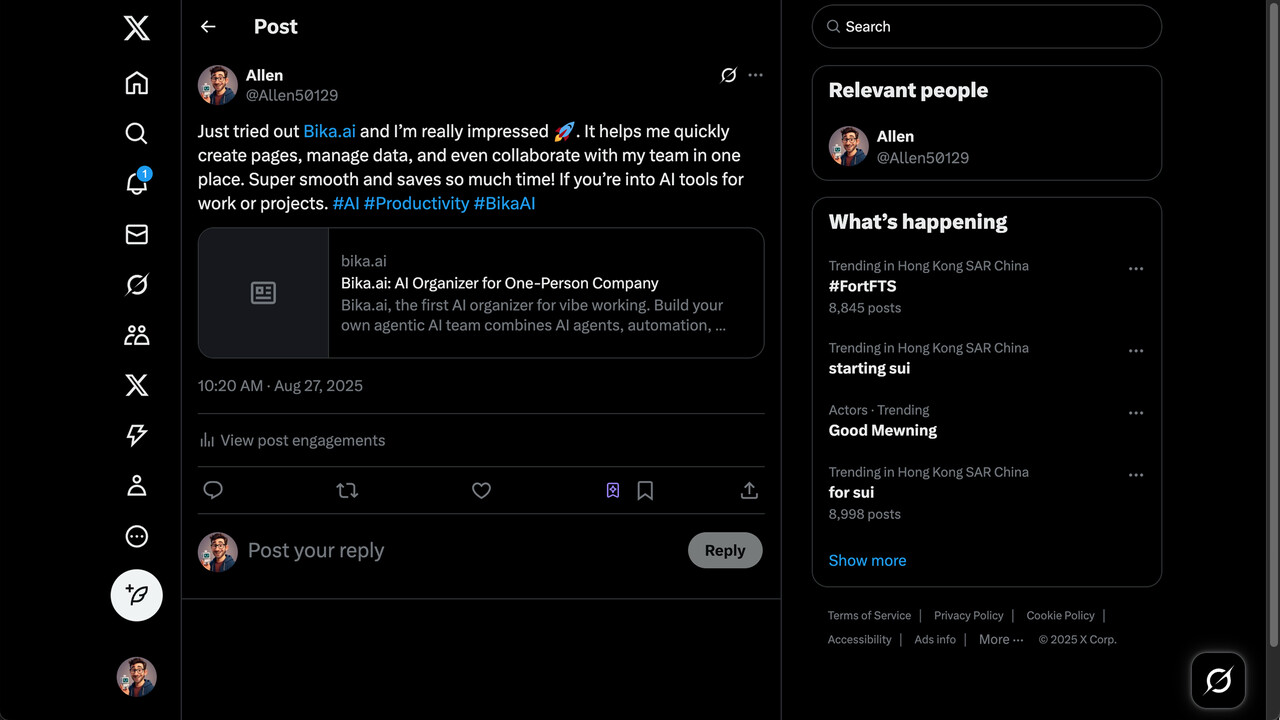Viewport: 1280px width, 720px height.
Task: Like Allen's post with the heart
Action: [x=481, y=490]
